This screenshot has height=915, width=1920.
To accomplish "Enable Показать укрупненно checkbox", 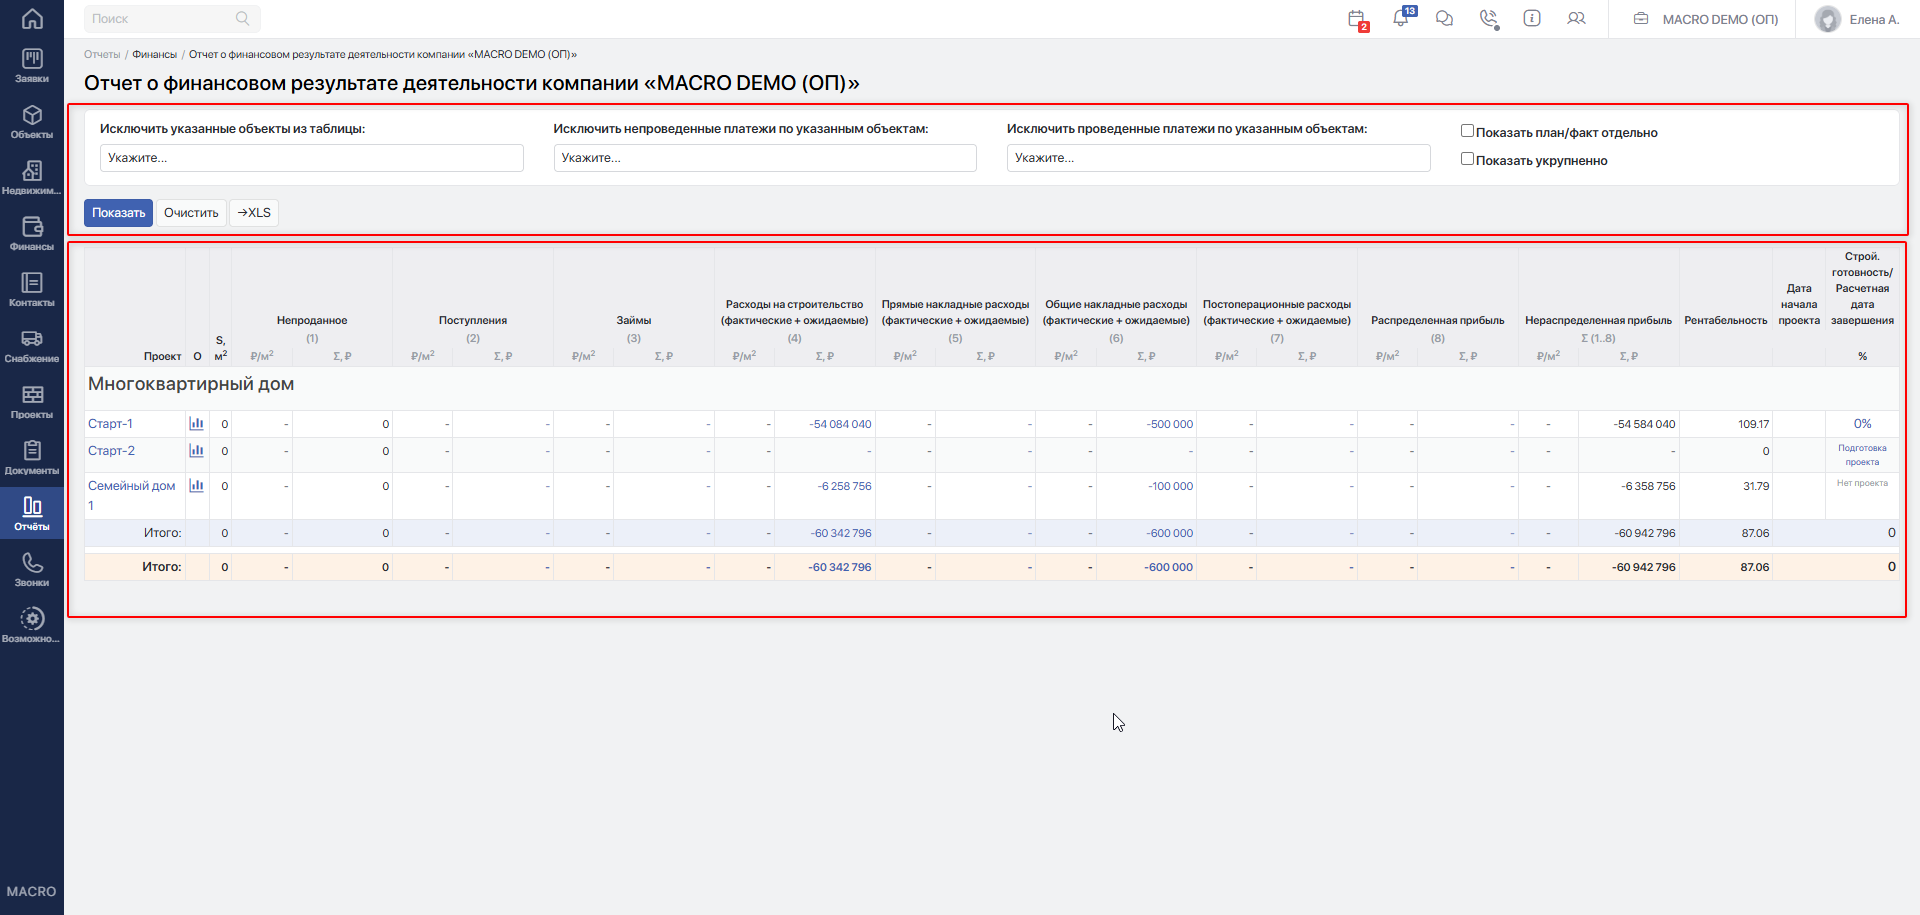I will (1467, 159).
